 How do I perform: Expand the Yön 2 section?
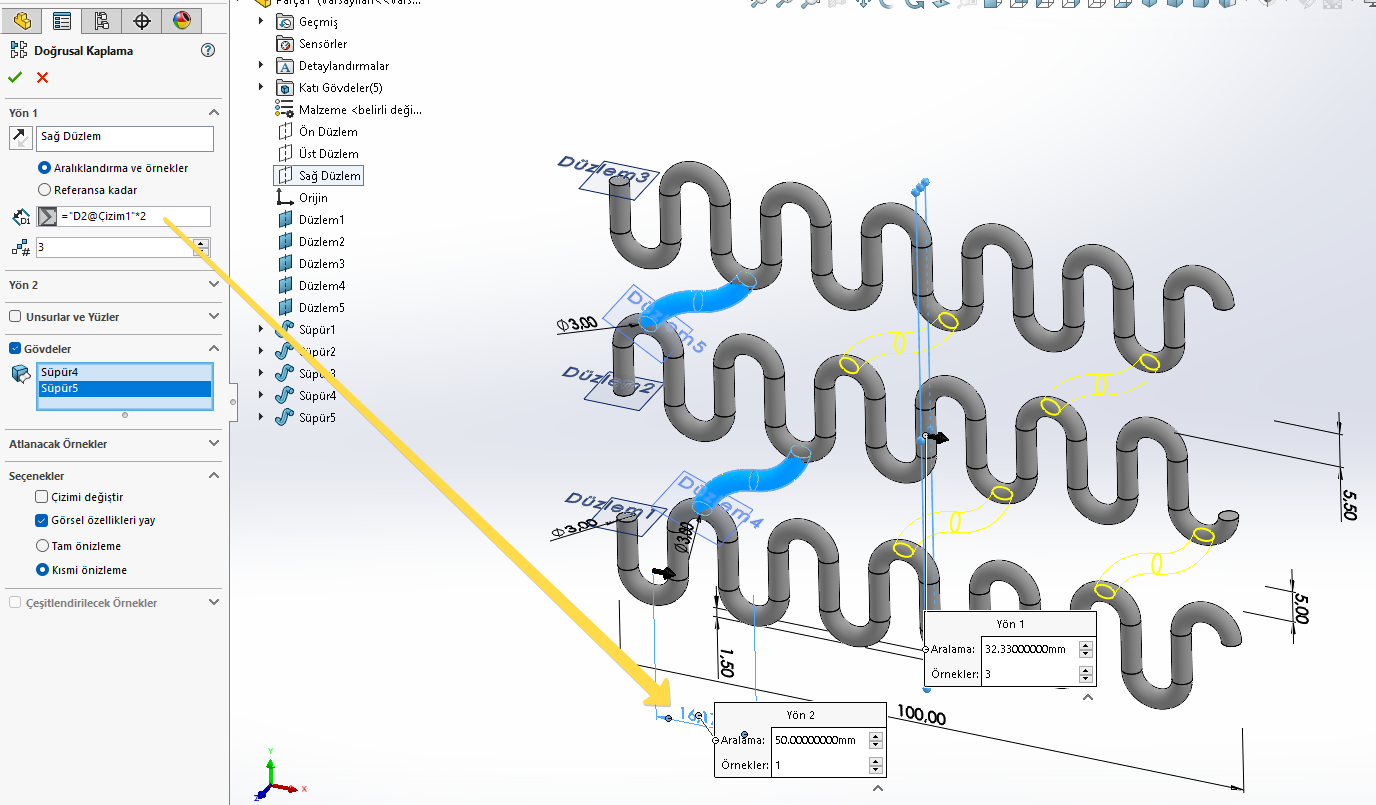213,285
